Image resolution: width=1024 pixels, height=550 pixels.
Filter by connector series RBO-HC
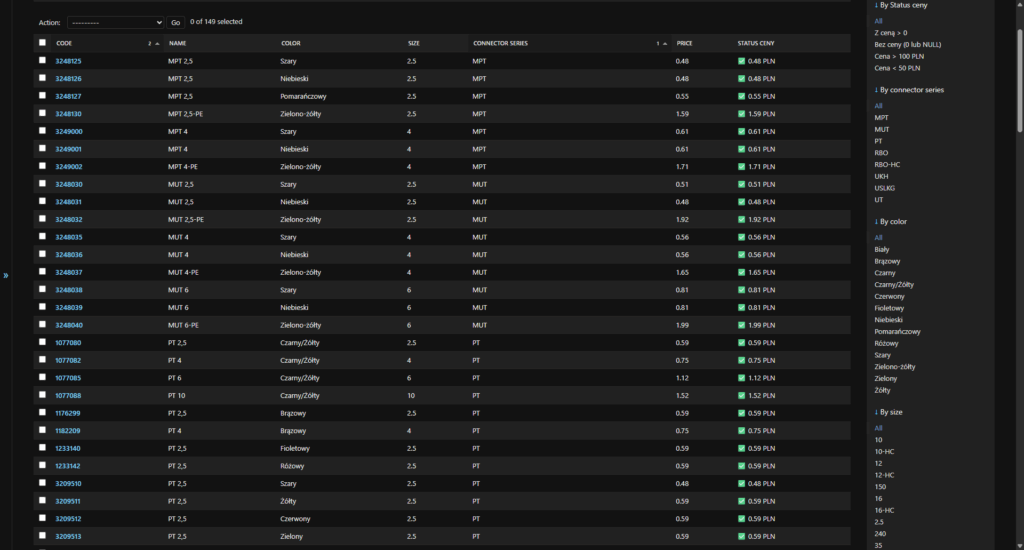888,165
